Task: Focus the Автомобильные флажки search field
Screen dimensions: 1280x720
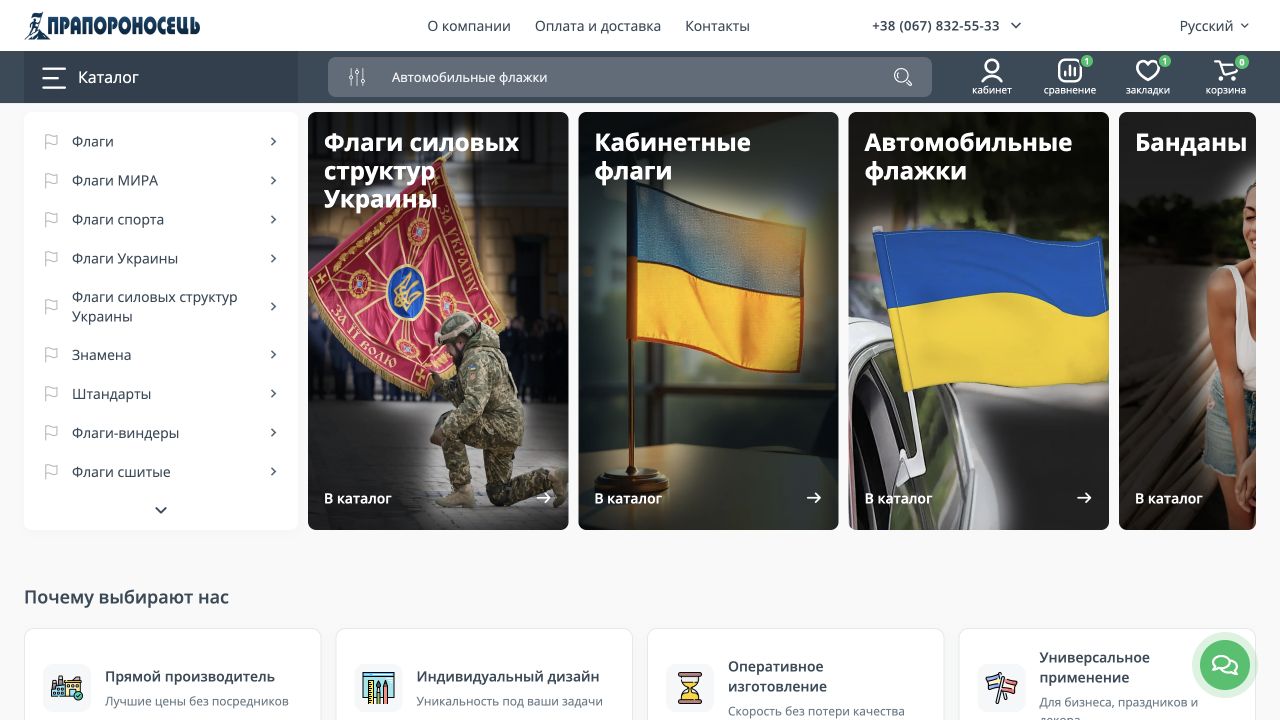Action: point(630,77)
